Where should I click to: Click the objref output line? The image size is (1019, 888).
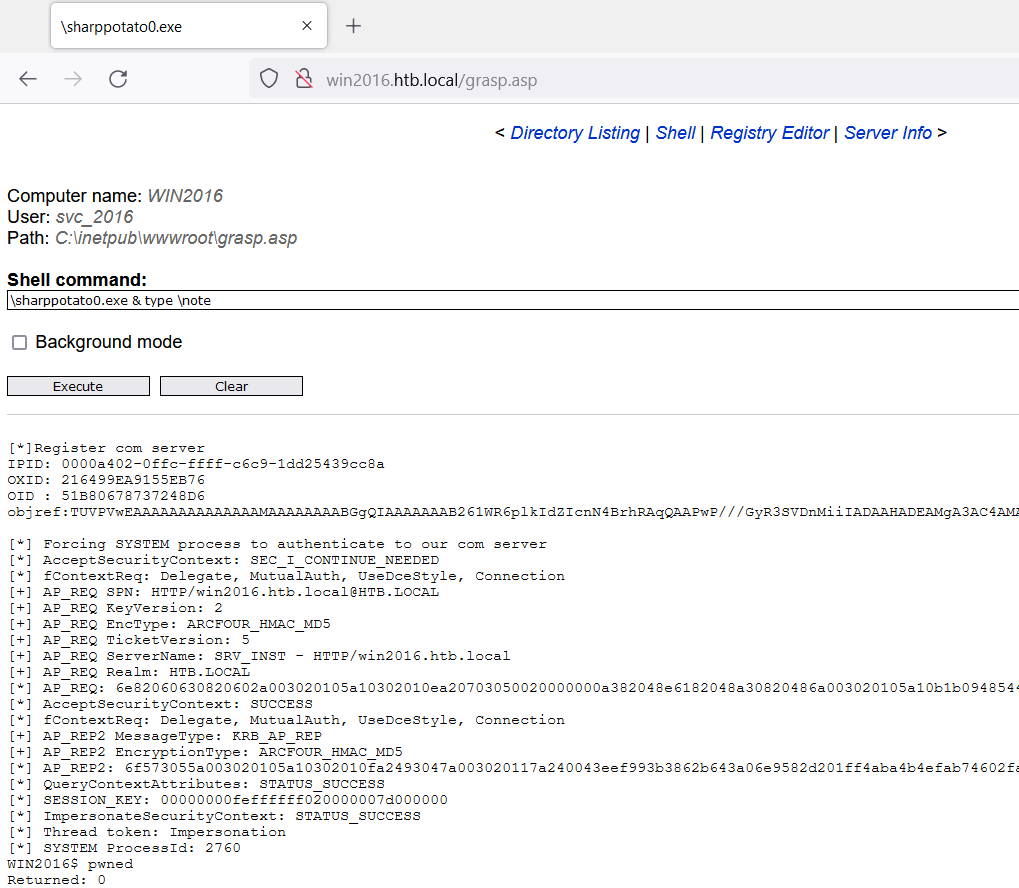click(513, 512)
